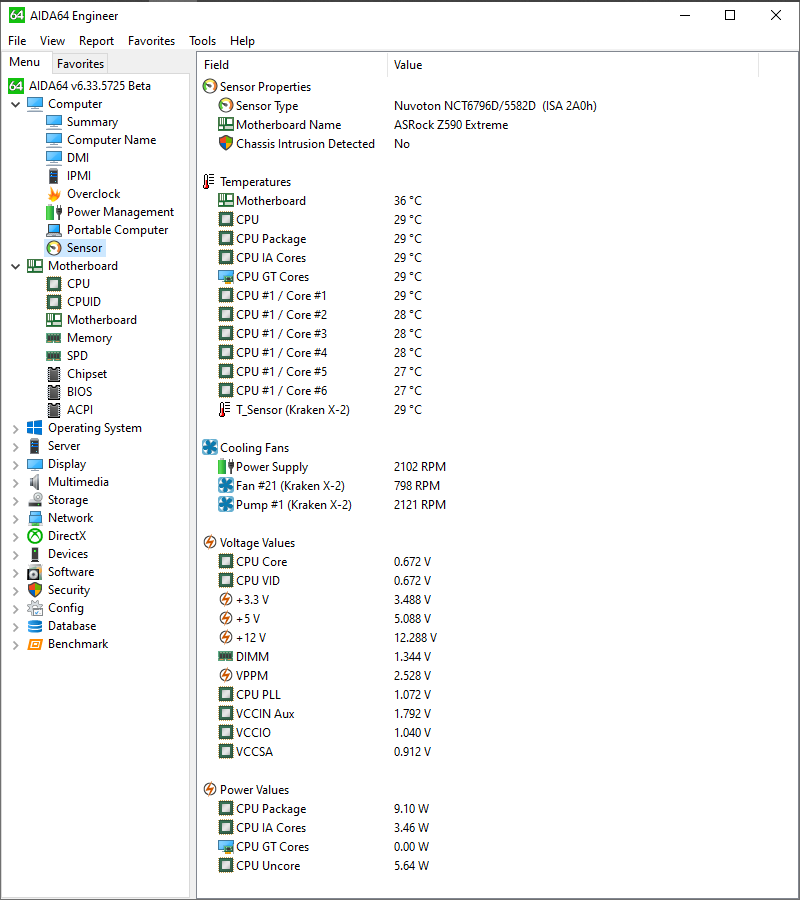Viewport: 800px width, 900px height.
Task: Open the Help menu
Action: [242, 41]
